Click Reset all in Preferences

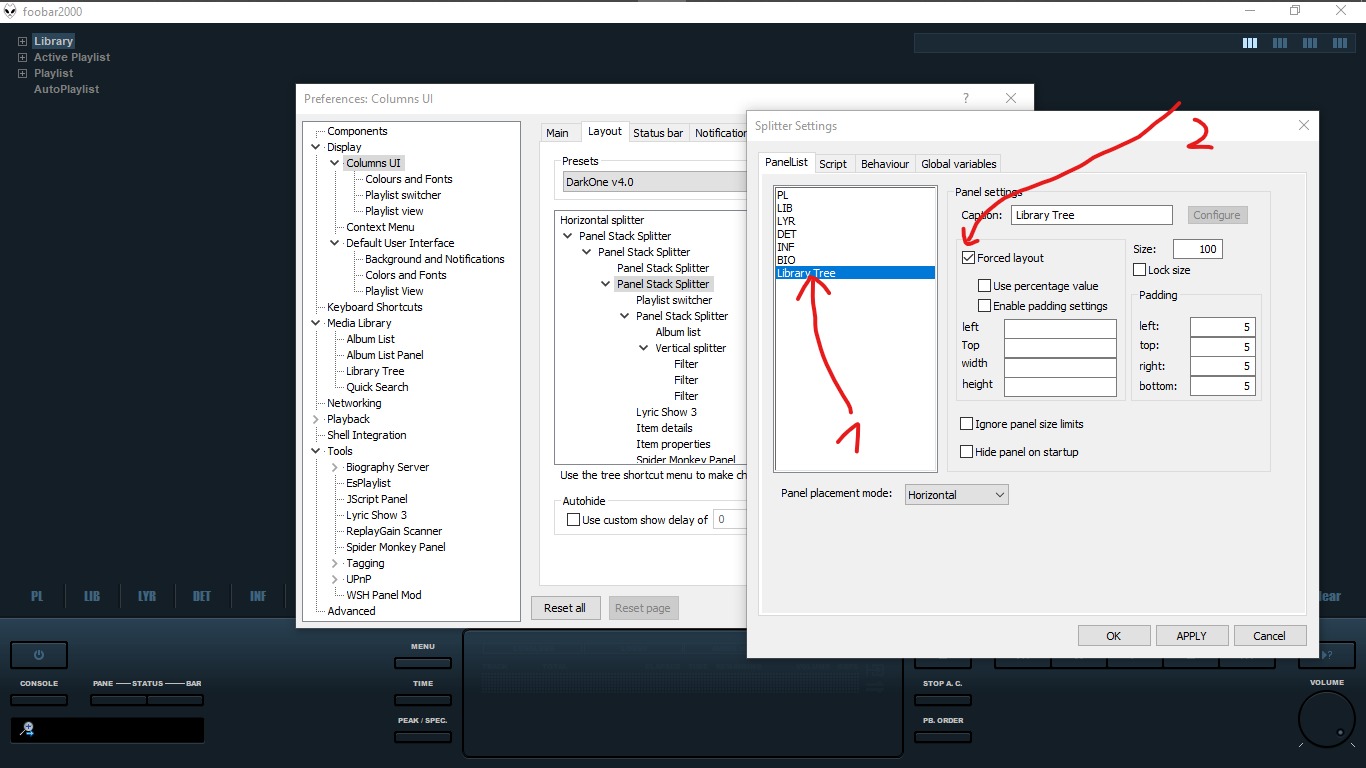pyautogui.click(x=565, y=608)
